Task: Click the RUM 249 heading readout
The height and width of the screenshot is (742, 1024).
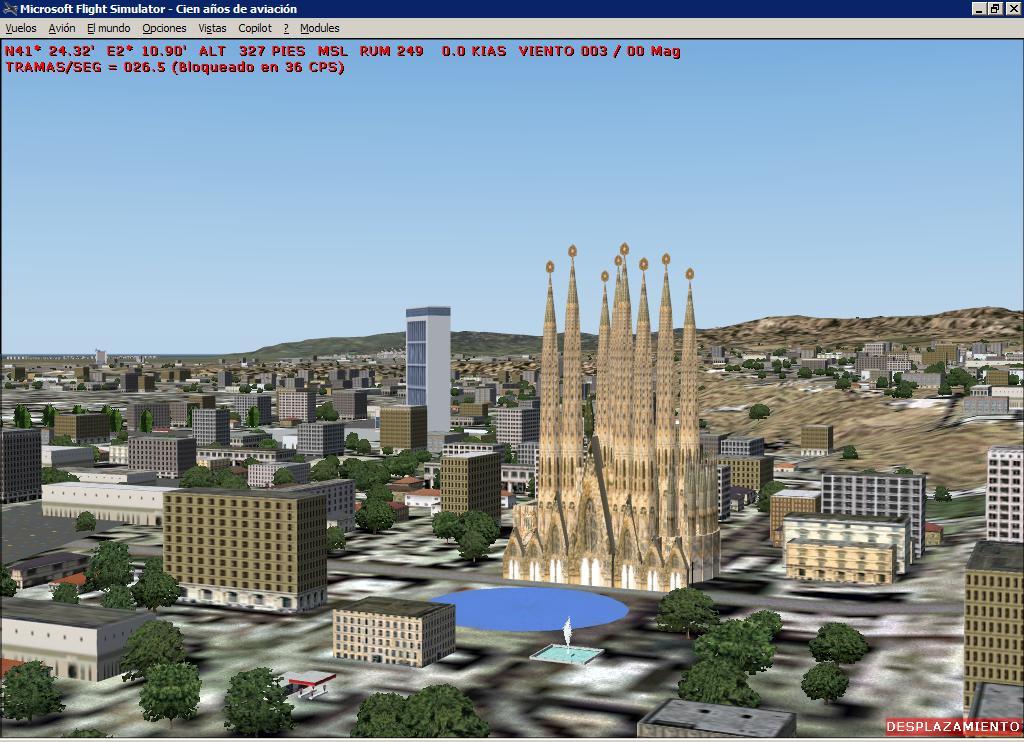Action: tap(391, 51)
